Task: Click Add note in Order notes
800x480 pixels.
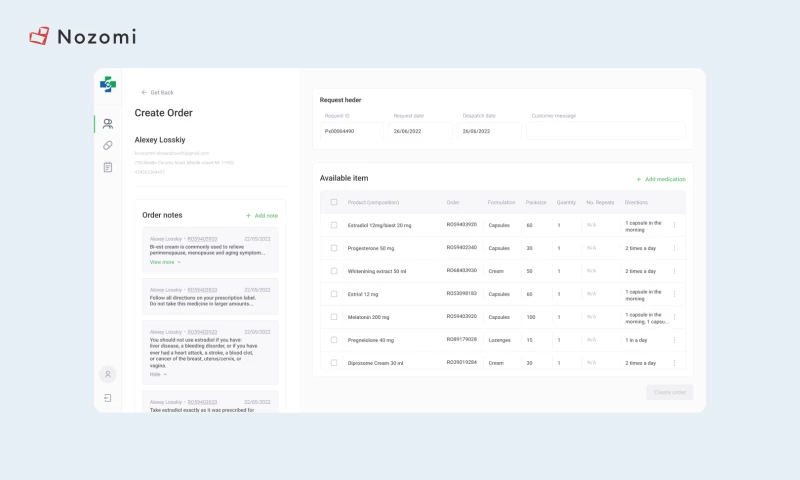Action: coord(262,216)
